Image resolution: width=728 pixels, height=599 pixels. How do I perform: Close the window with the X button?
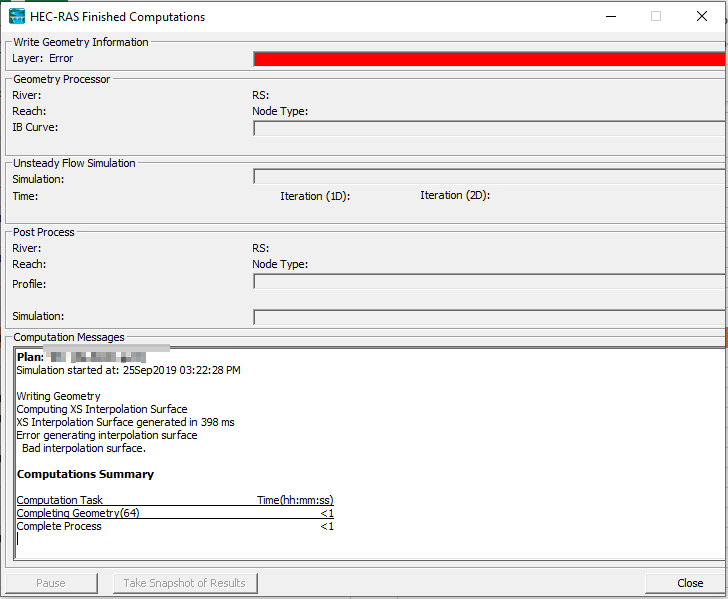tap(701, 16)
